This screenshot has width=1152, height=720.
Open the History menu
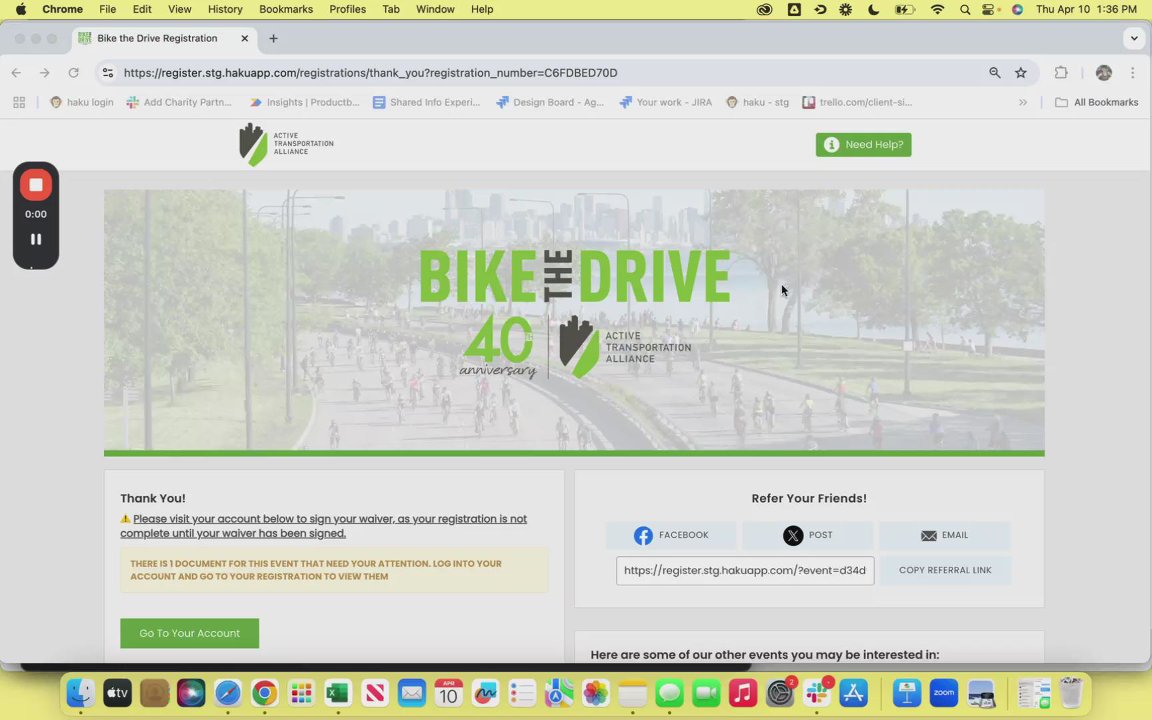(225, 10)
